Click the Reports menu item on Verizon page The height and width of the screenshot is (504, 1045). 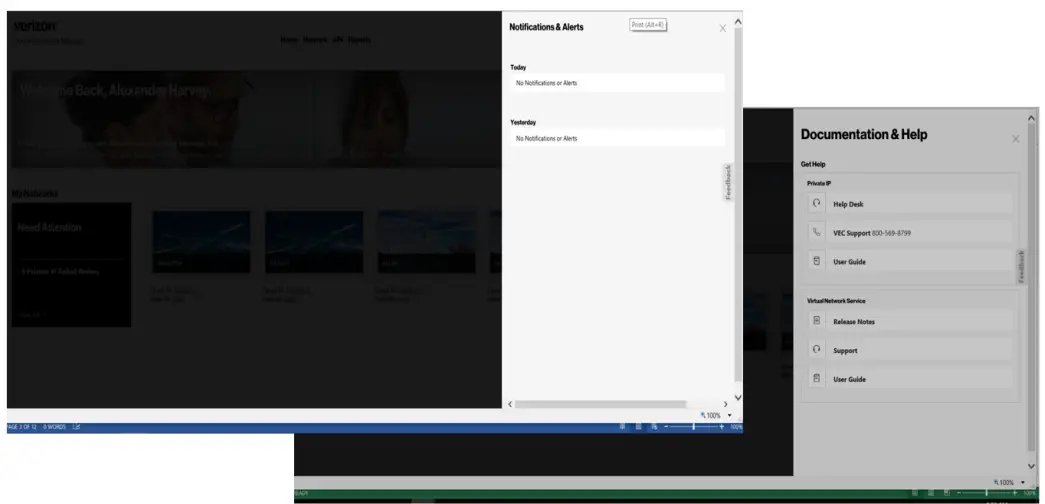point(359,40)
